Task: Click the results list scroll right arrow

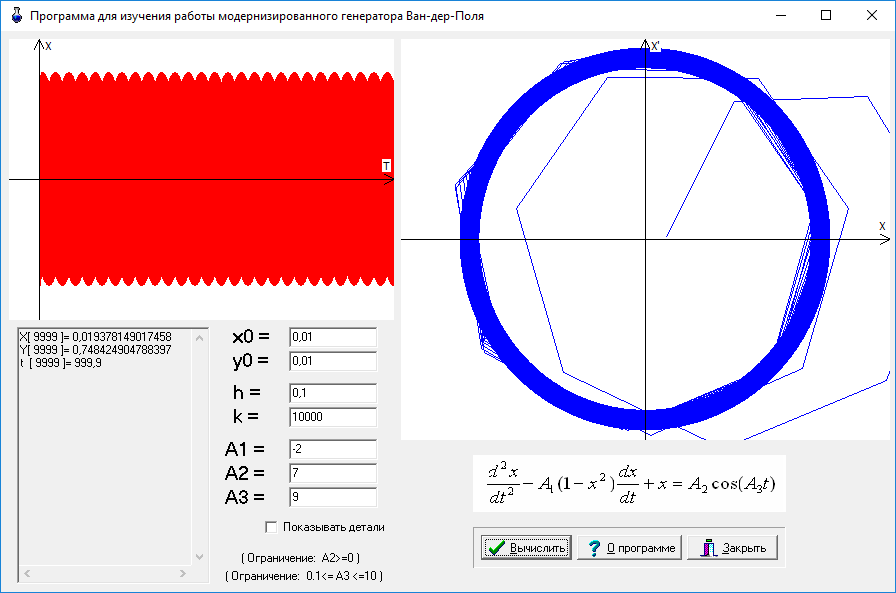Action: pyautogui.click(x=183, y=573)
